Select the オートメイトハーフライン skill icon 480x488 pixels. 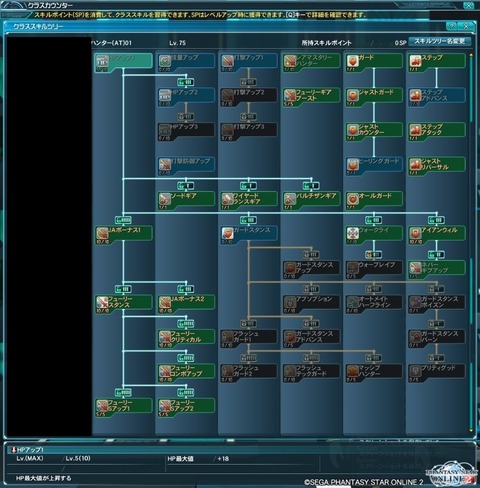click(x=353, y=303)
